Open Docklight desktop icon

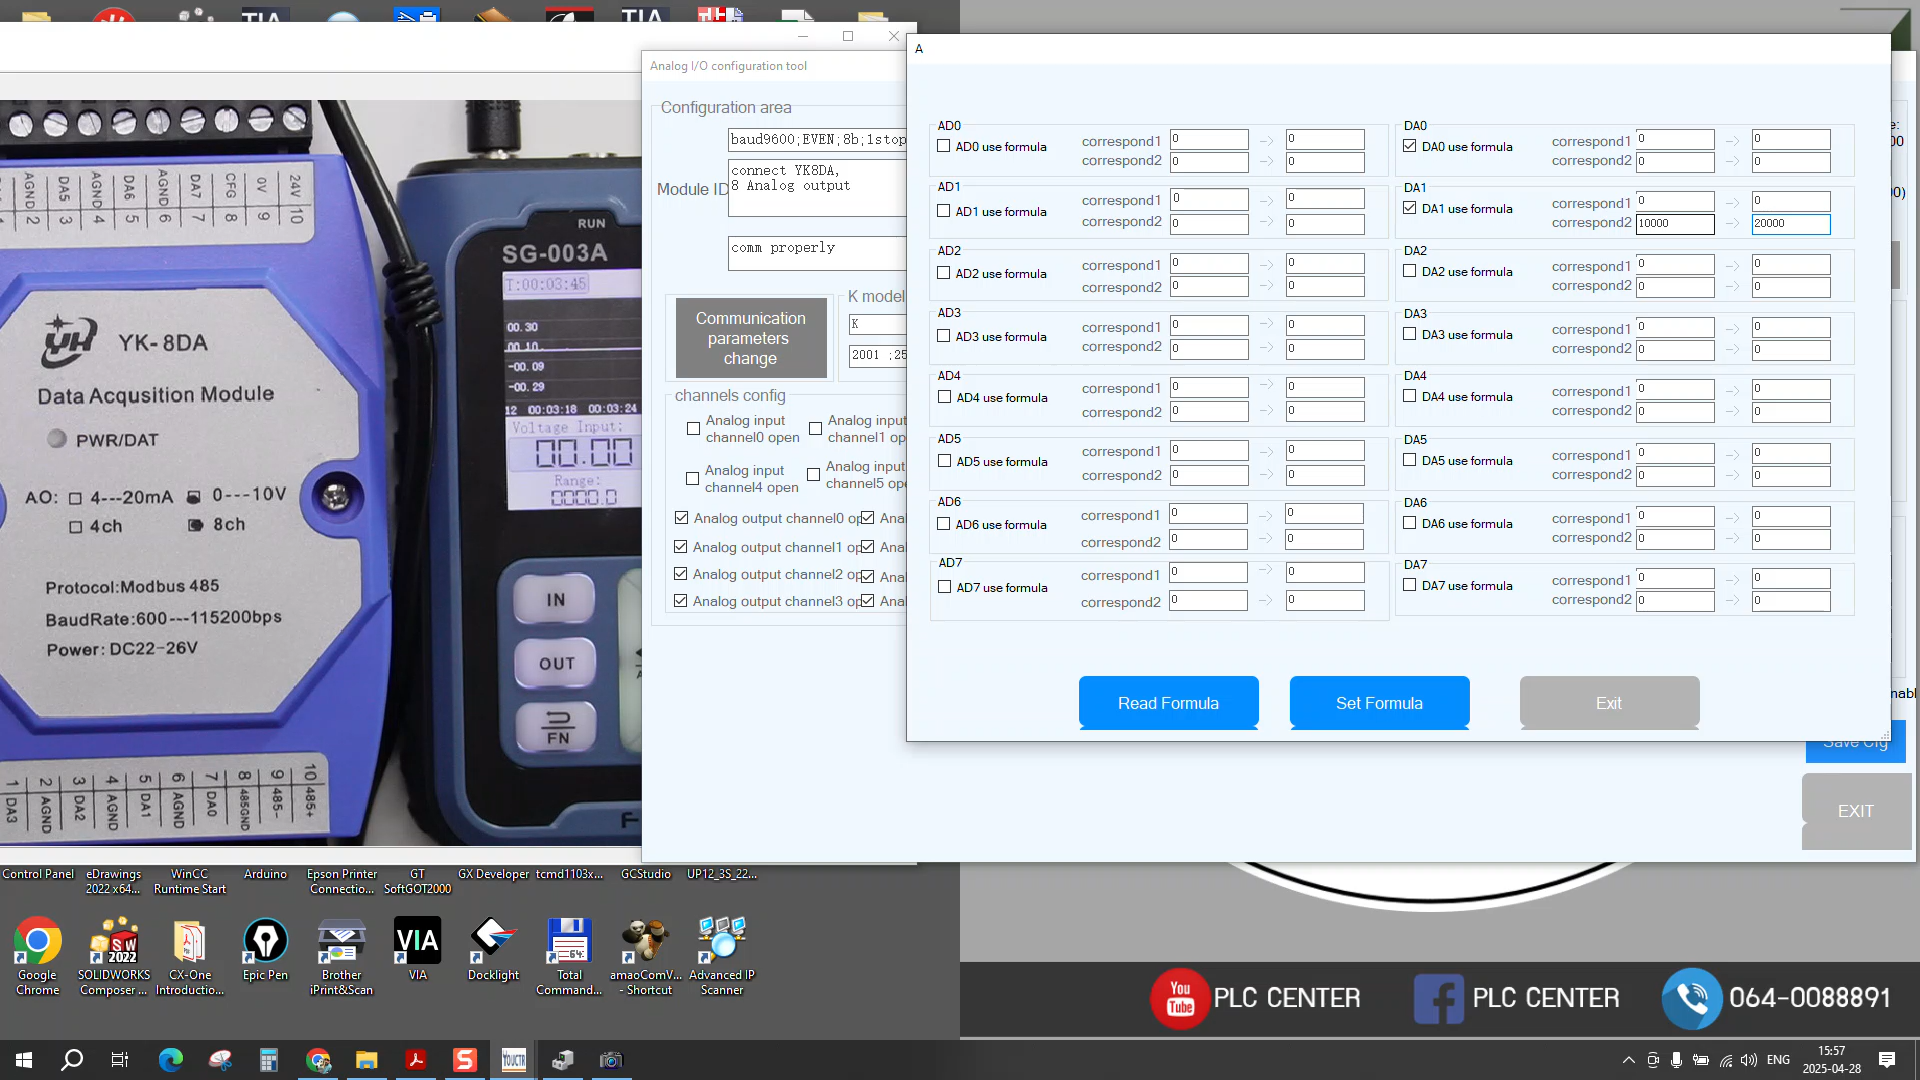pos(493,941)
